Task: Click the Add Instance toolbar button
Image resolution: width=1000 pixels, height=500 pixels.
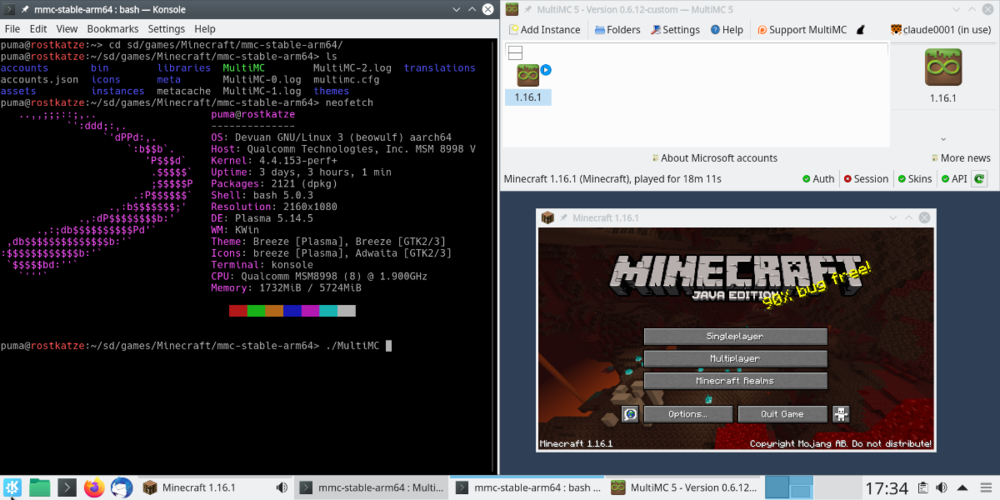Action: click(543, 30)
